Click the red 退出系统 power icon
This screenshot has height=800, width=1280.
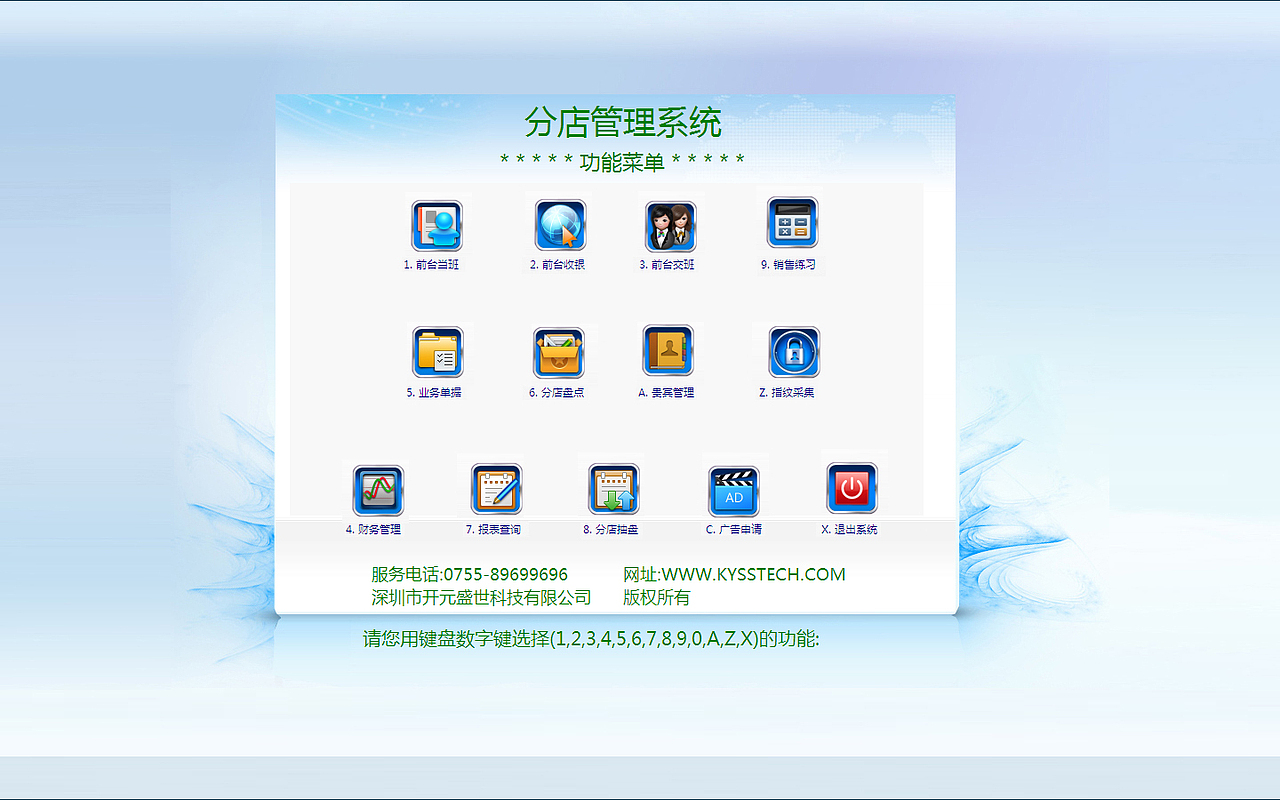pos(852,488)
